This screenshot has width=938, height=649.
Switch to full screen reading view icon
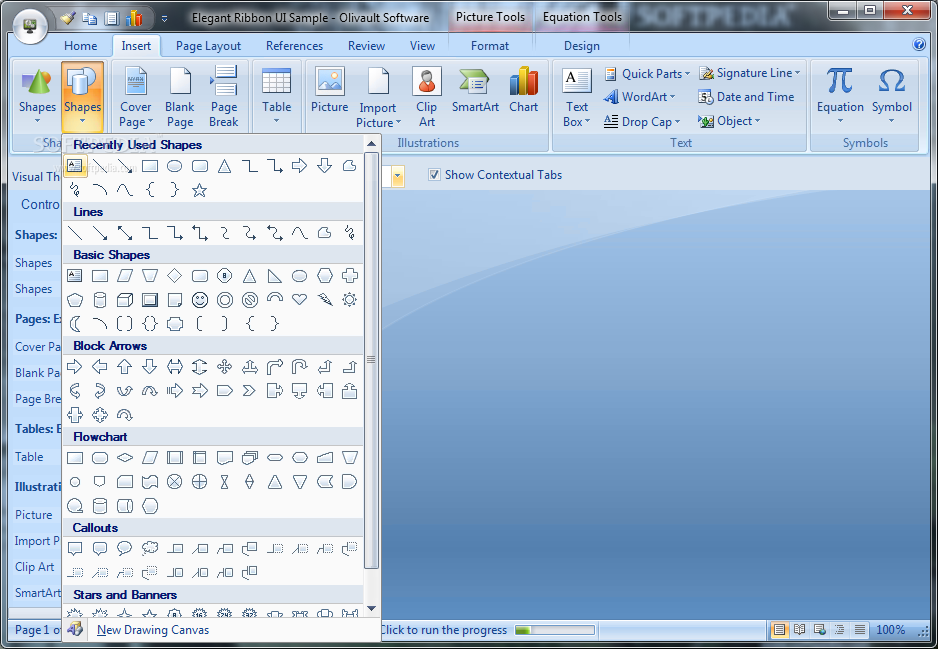(x=799, y=629)
